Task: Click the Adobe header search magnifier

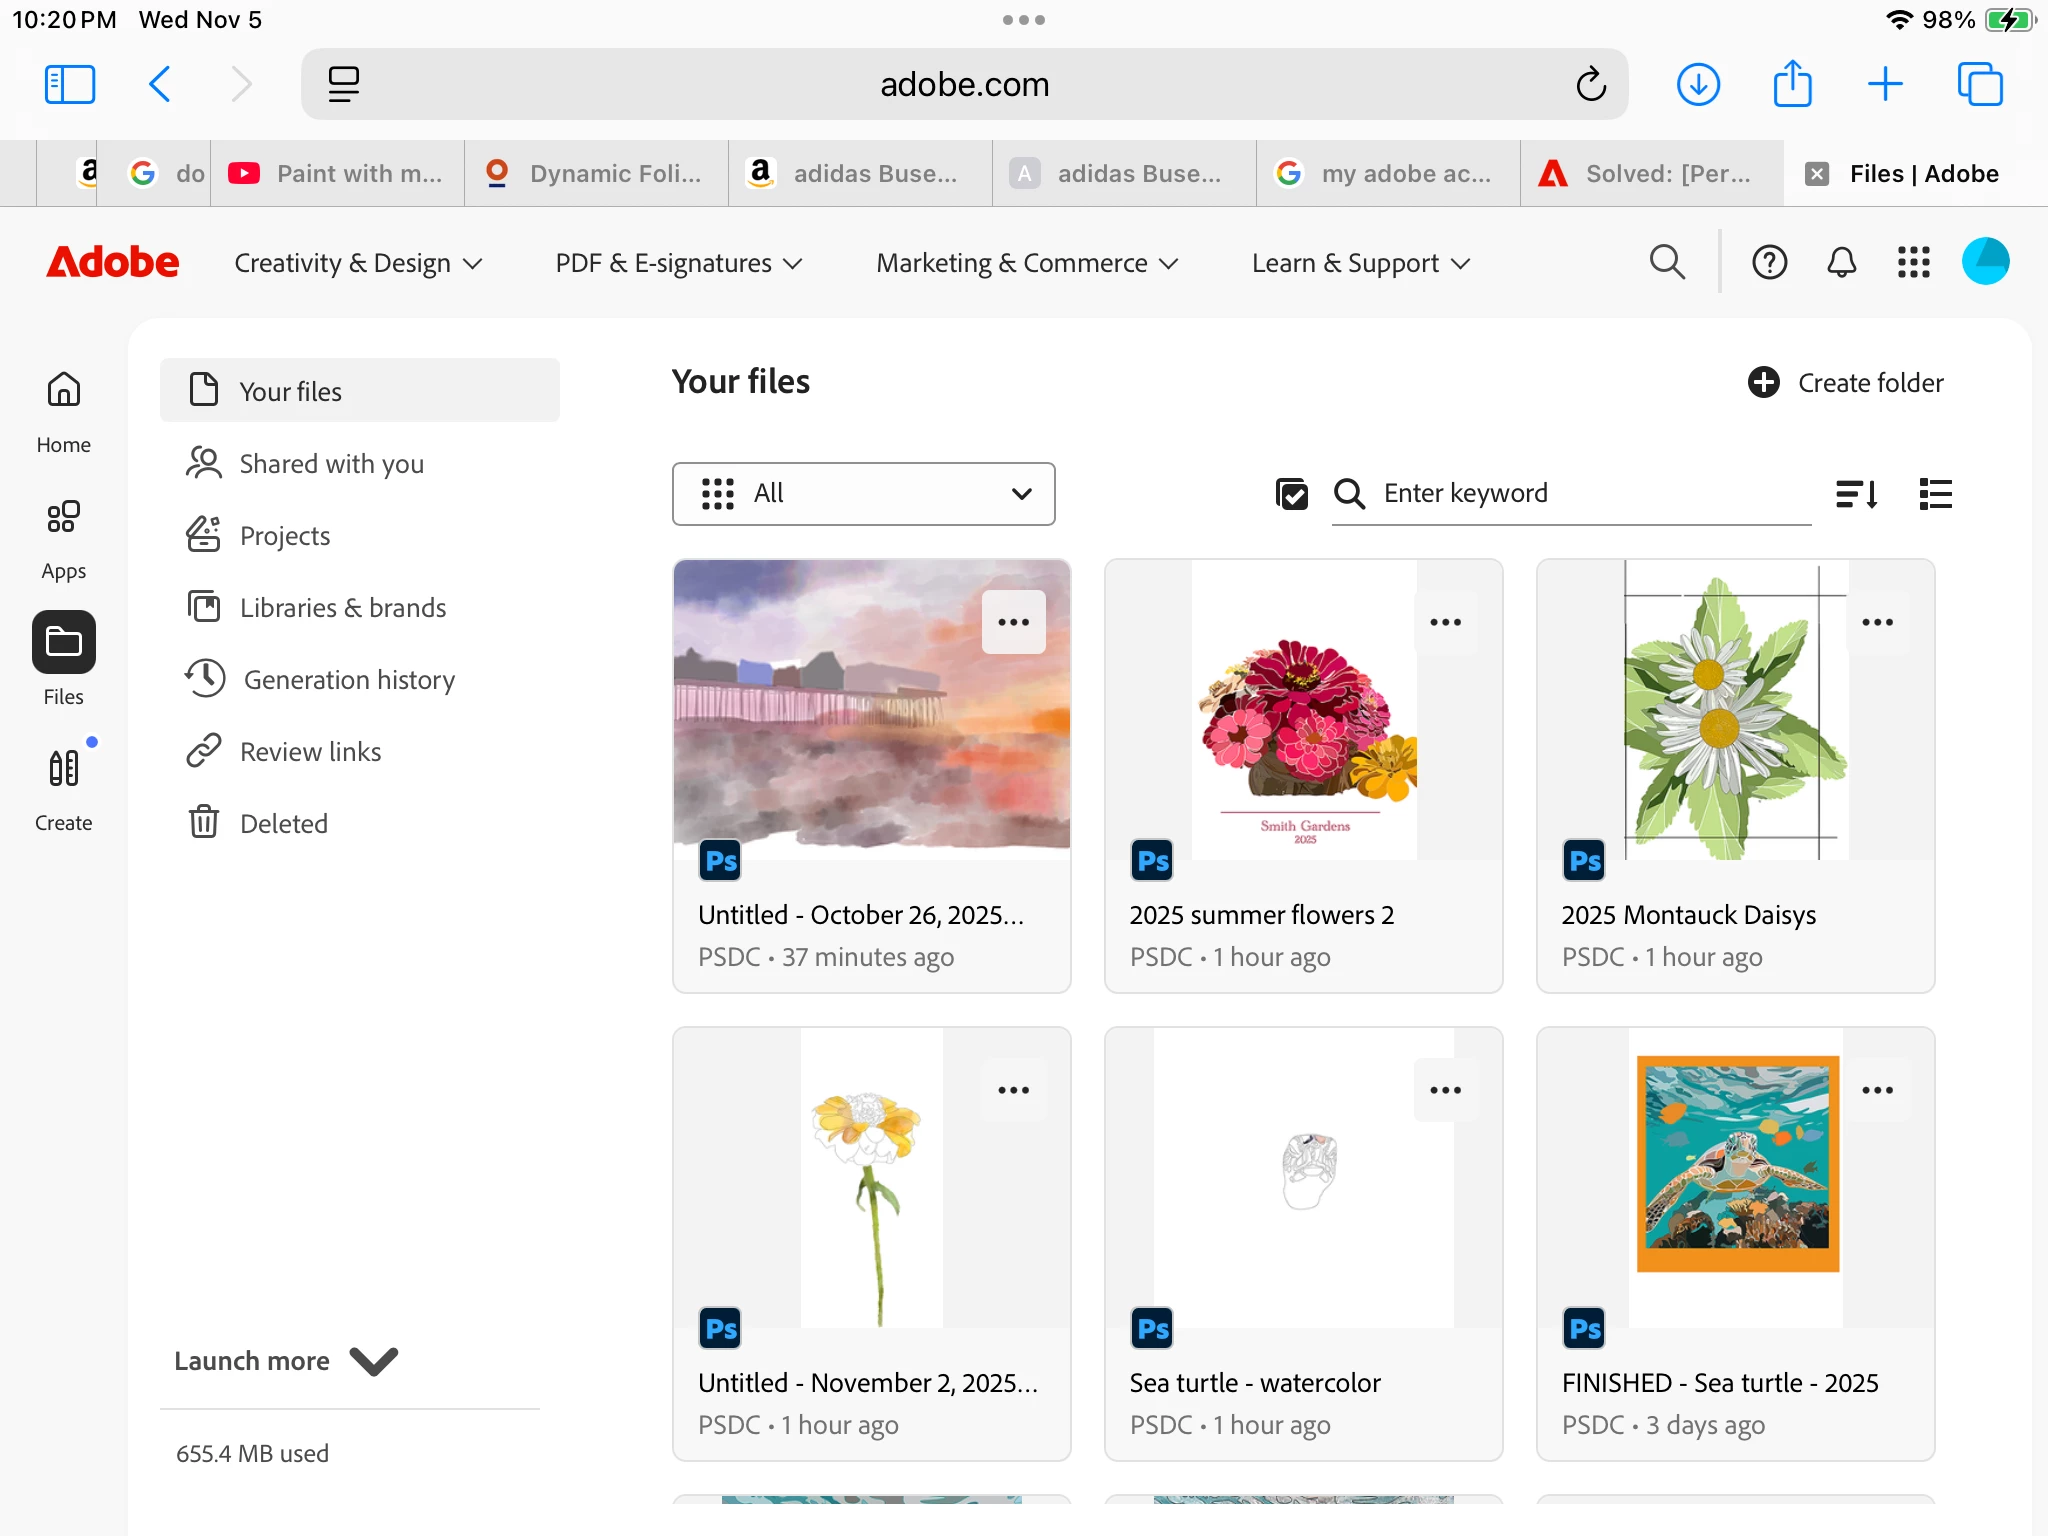Action: (1666, 262)
